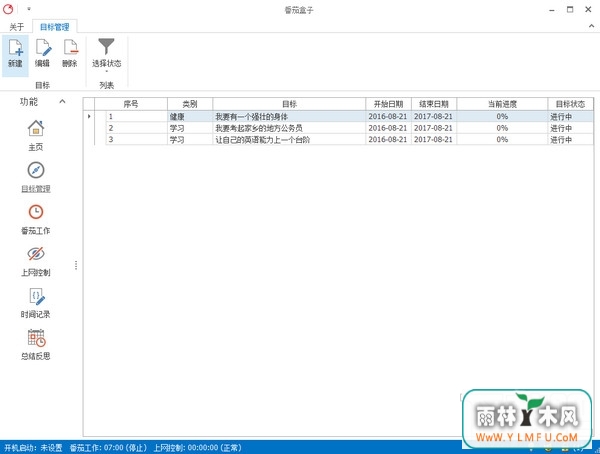Image resolution: width=600 pixels, height=454 pixels.
Task: Click 开机启动: 未设置 in the status bar
Action: pyautogui.click(x=33, y=447)
